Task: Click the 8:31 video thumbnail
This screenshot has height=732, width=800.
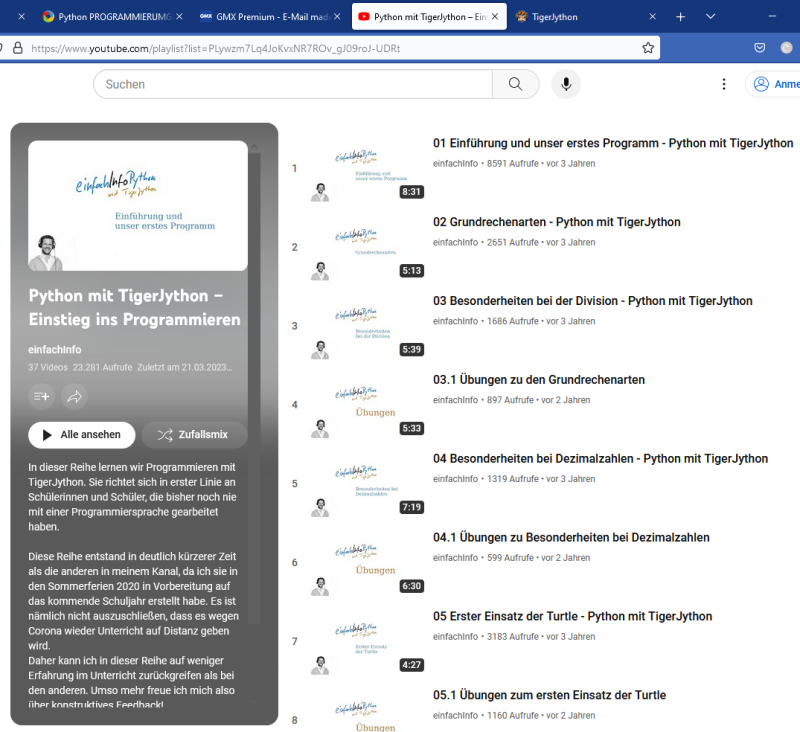Action: (367, 168)
